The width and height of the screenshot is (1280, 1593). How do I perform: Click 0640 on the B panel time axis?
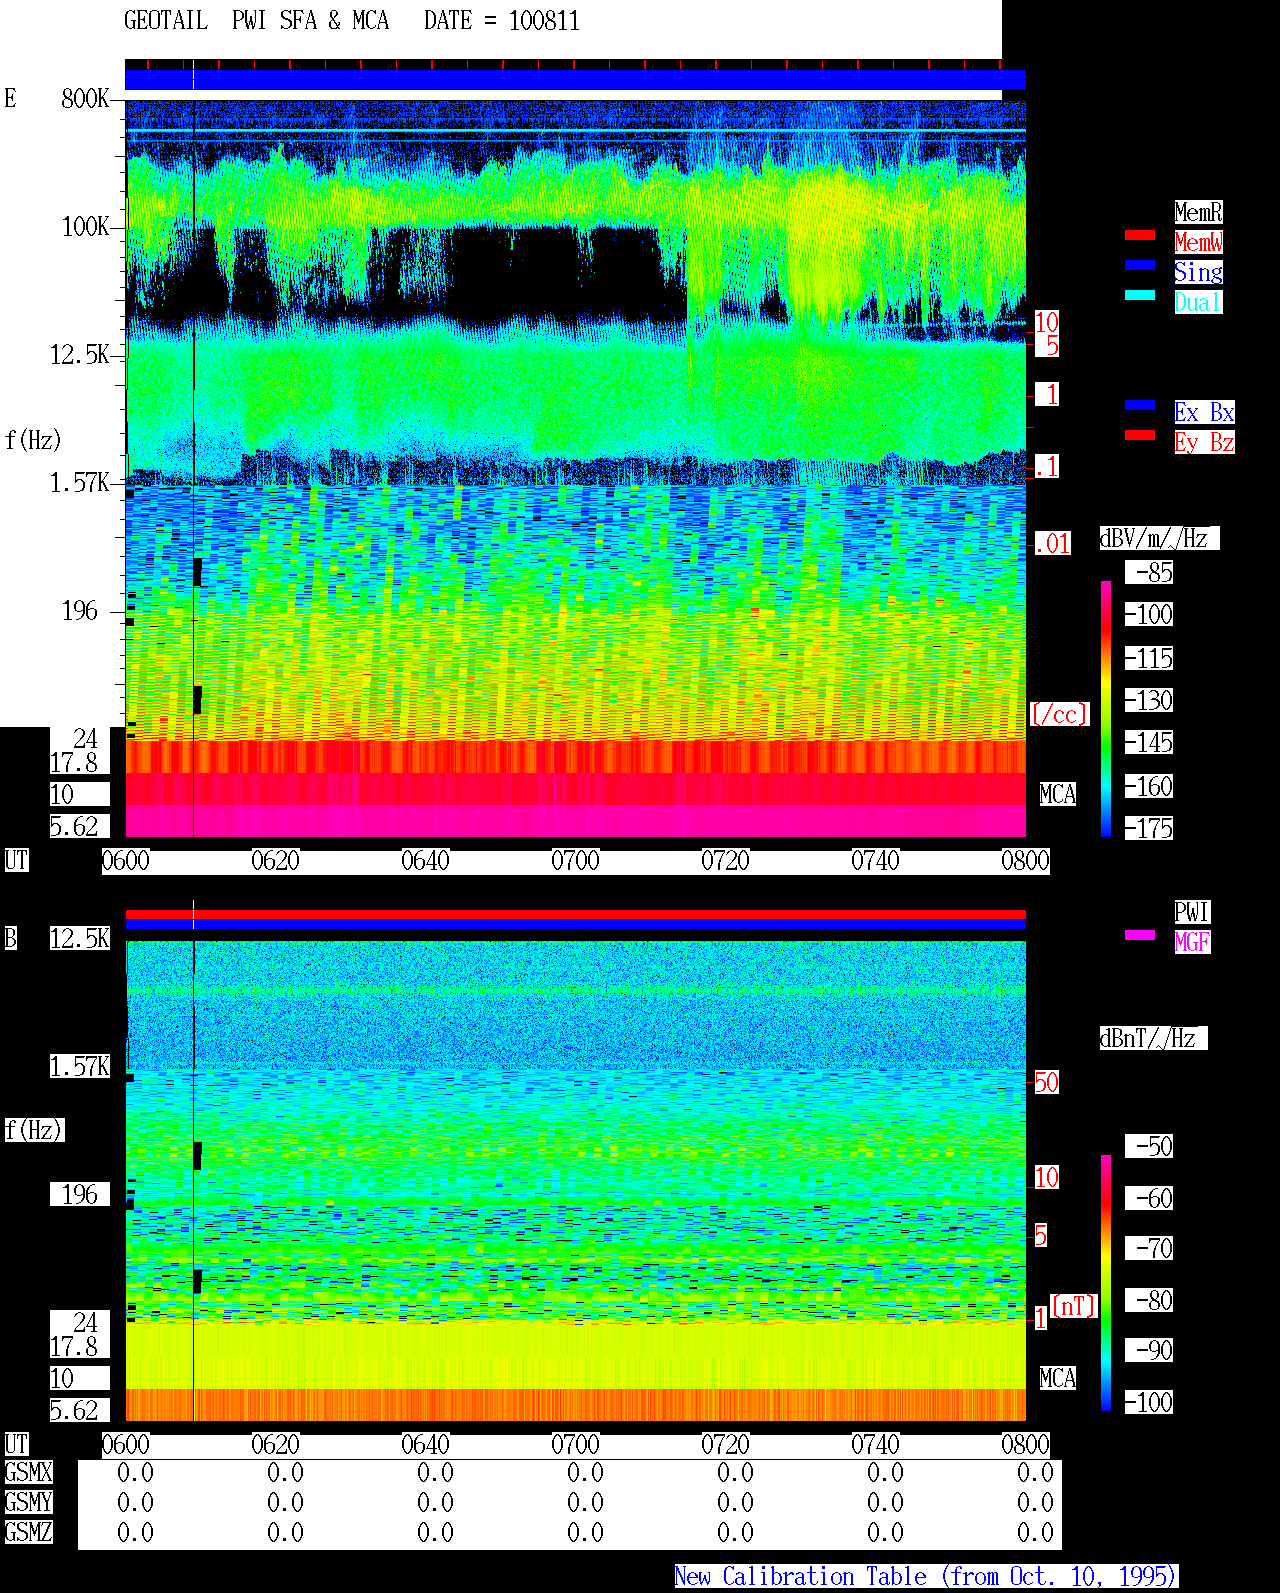point(425,1444)
